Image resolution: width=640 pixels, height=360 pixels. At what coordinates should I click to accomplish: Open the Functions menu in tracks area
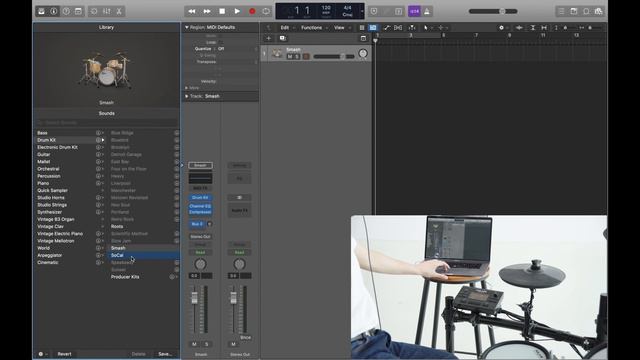[x=311, y=28]
